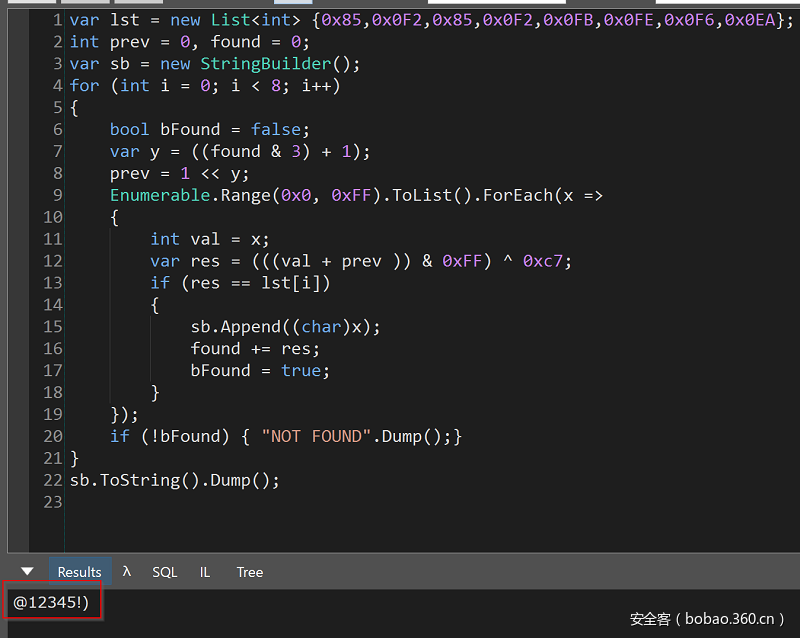
Task: Click '0xFF' Range argument on line 9
Action: [x=351, y=195]
